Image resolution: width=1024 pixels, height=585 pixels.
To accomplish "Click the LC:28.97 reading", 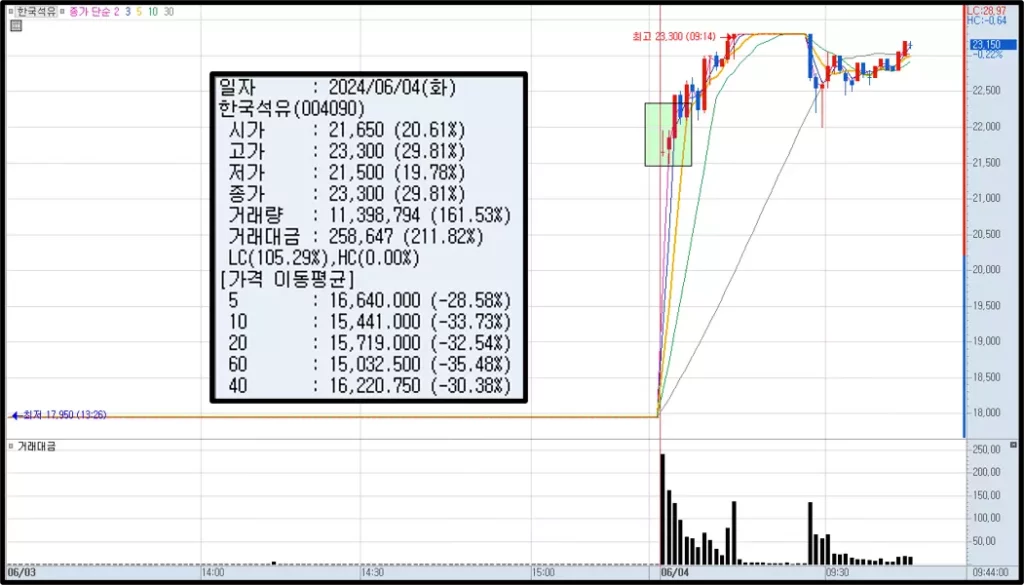I will coord(986,12).
